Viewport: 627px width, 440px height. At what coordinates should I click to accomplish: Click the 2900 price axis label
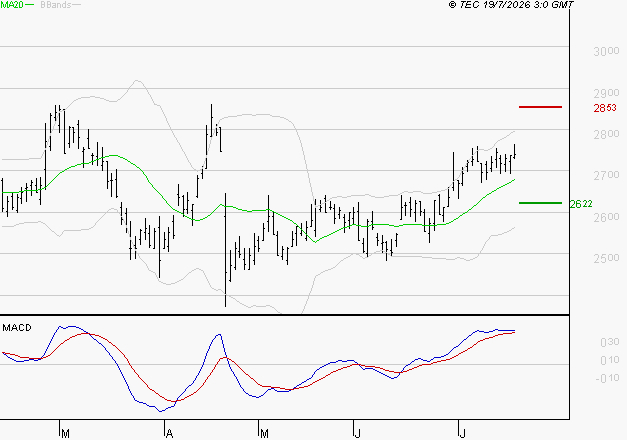[606, 93]
